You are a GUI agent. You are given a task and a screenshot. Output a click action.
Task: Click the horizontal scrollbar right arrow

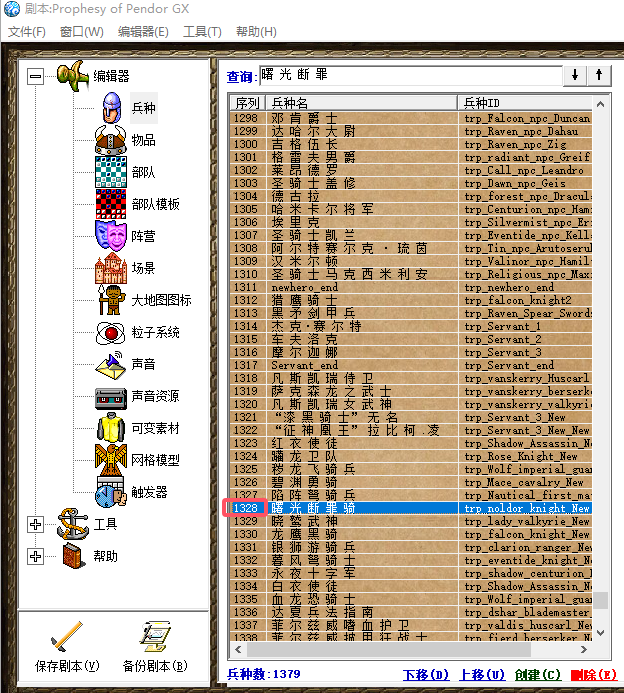point(584,649)
